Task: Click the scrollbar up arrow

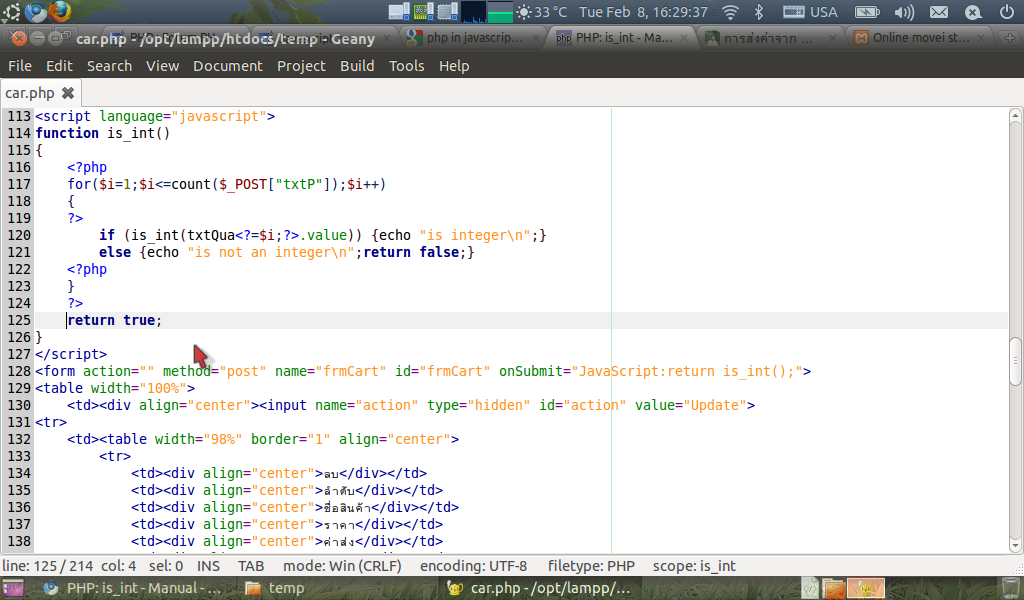Action: click(1015, 116)
